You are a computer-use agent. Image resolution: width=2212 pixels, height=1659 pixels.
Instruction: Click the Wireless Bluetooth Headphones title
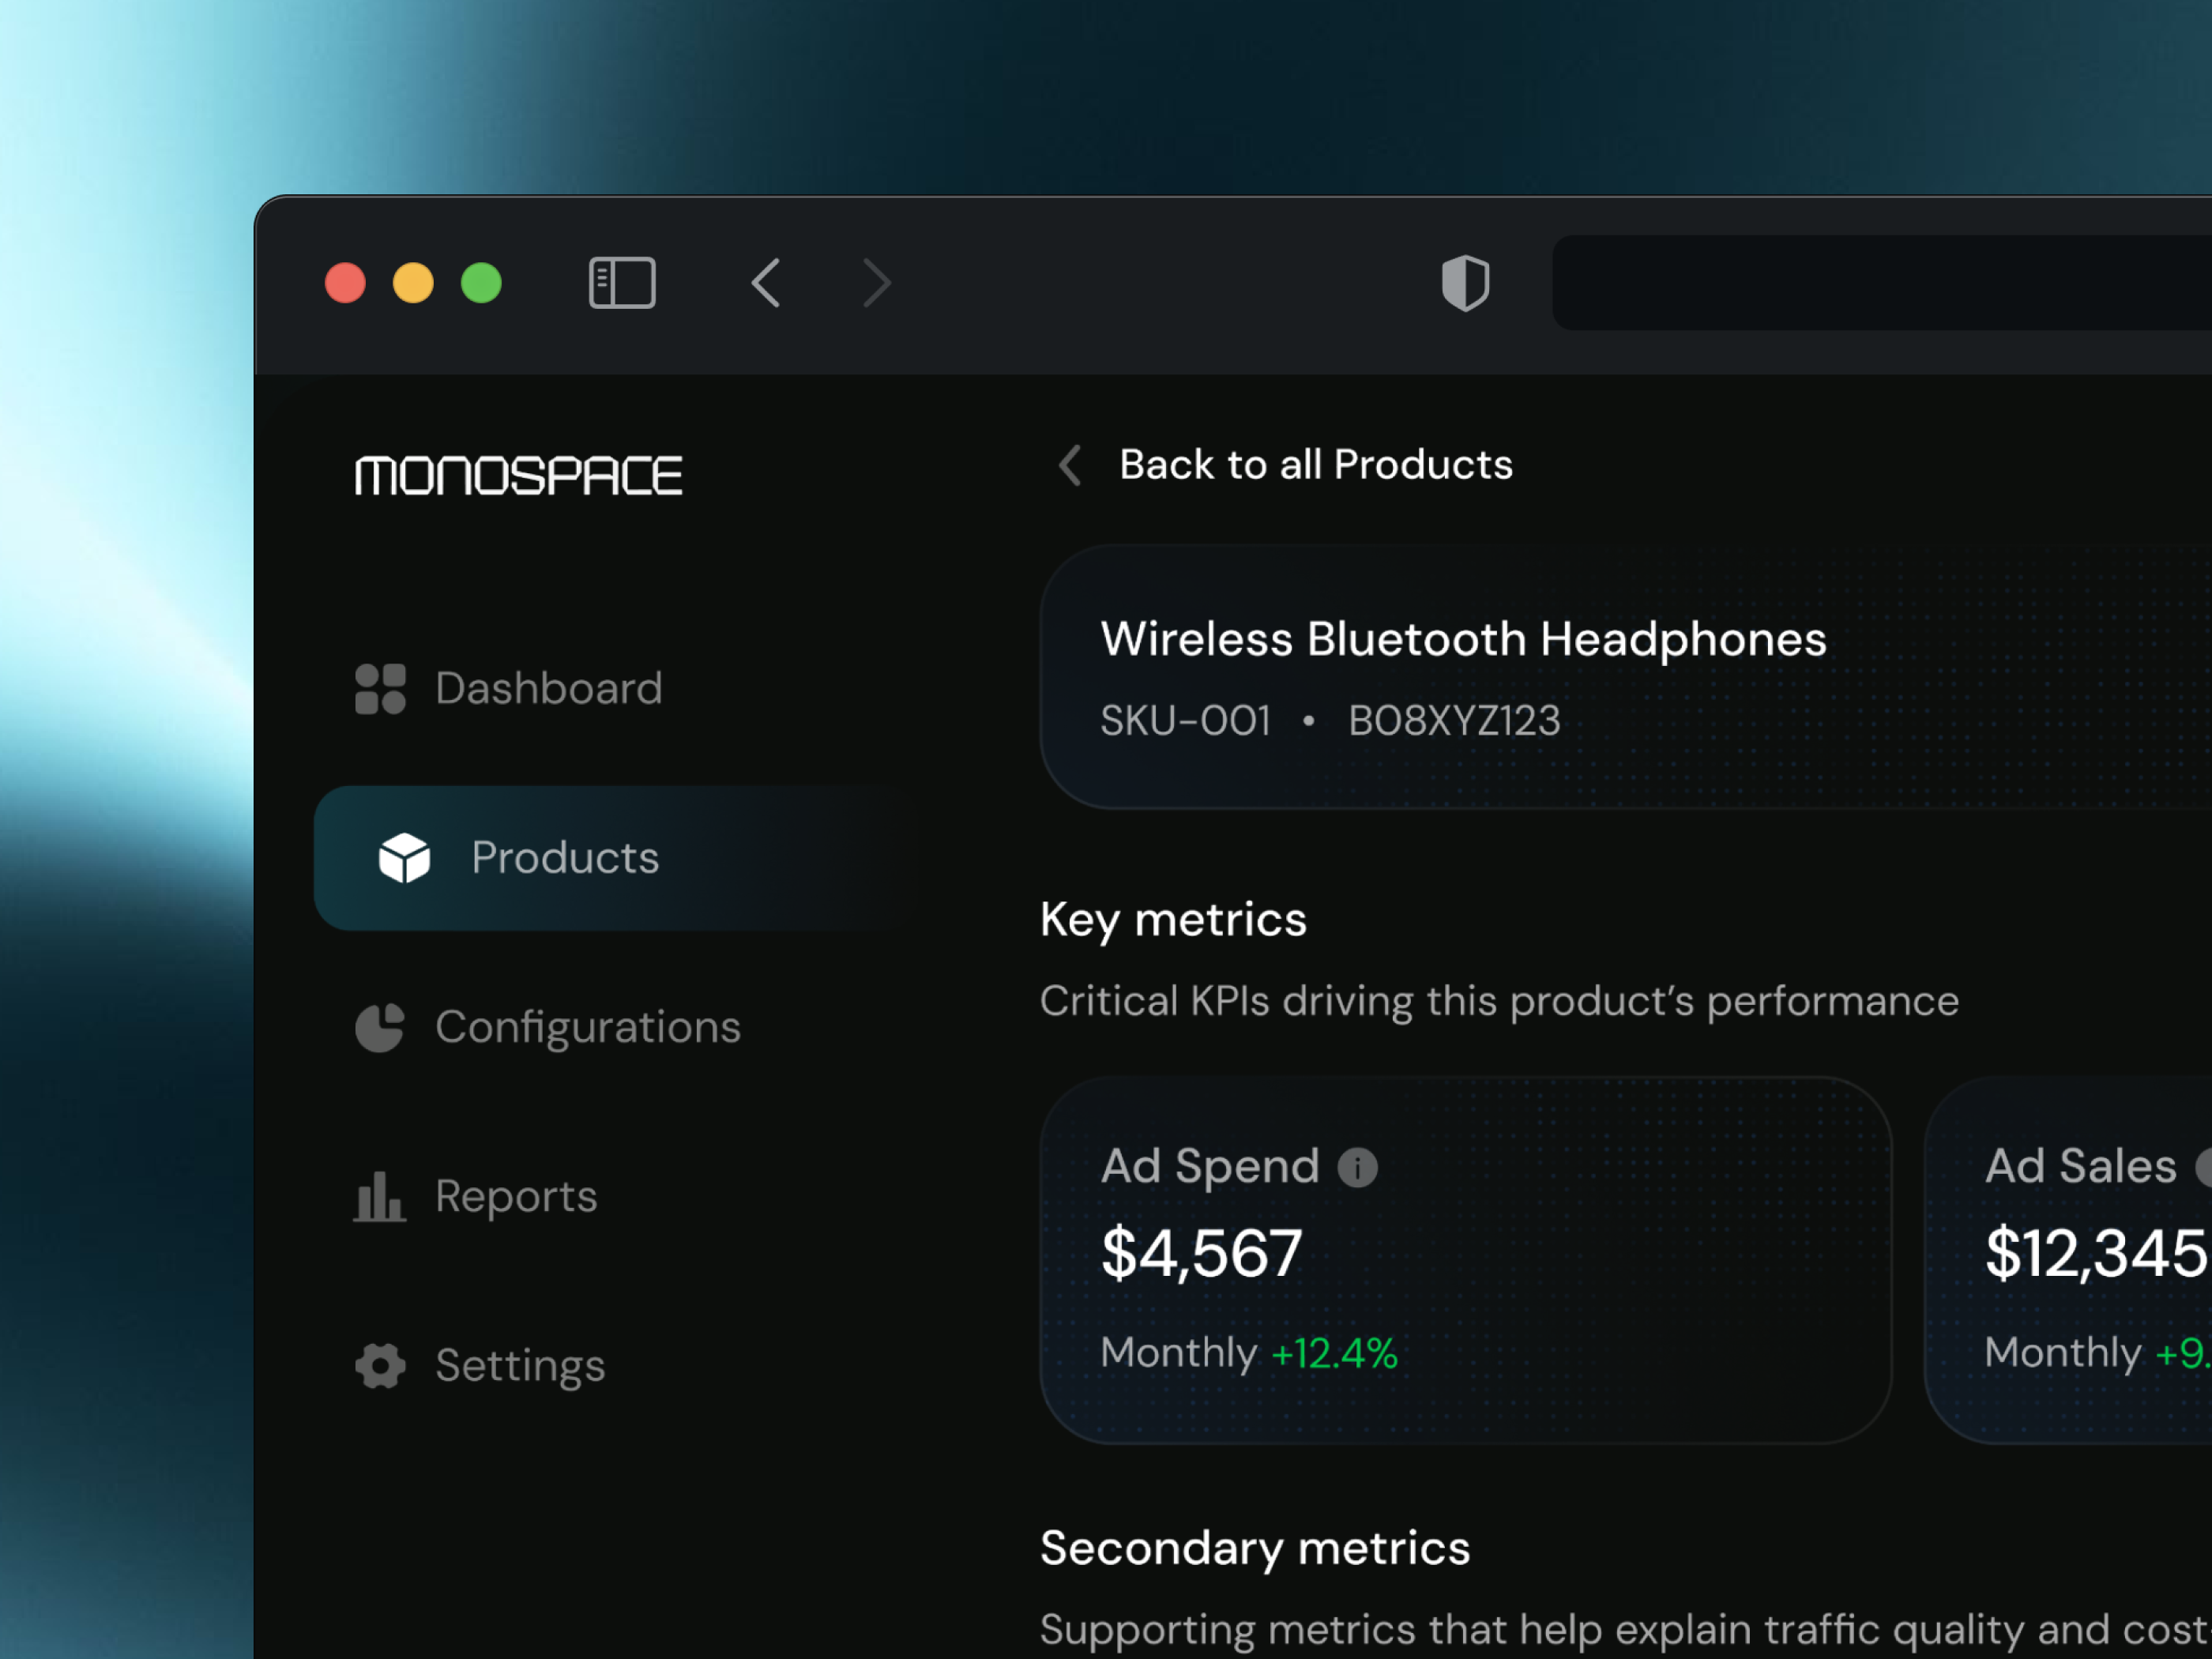click(x=1463, y=639)
